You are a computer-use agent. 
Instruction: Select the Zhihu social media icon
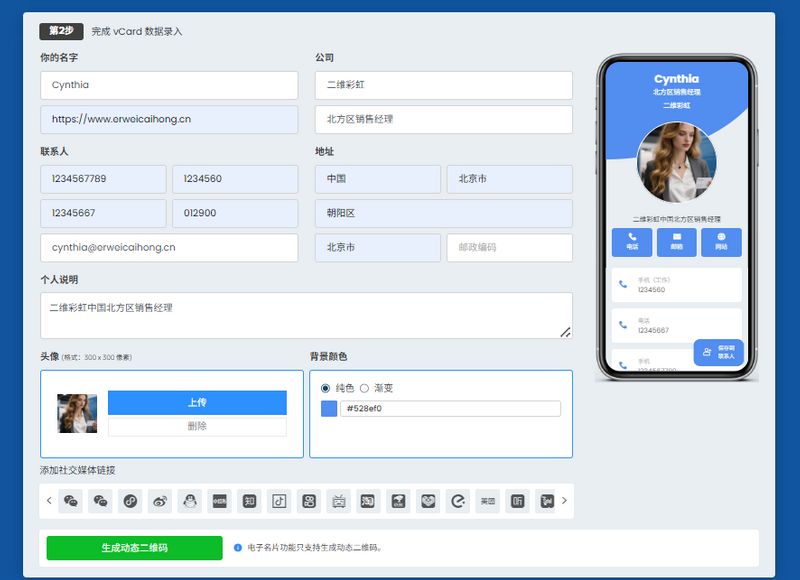249,501
